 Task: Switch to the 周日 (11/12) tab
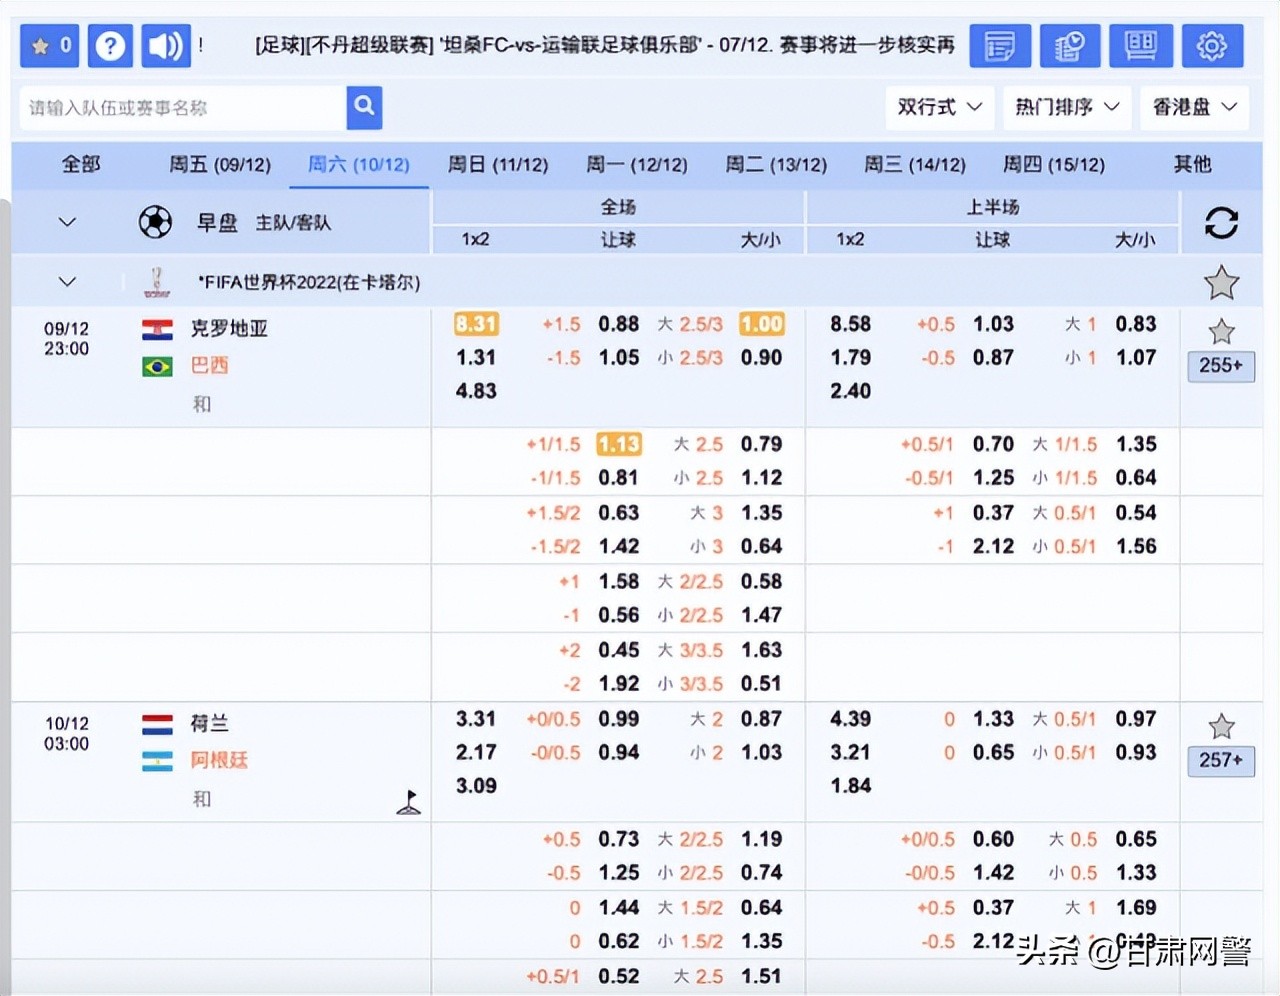click(499, 164)
